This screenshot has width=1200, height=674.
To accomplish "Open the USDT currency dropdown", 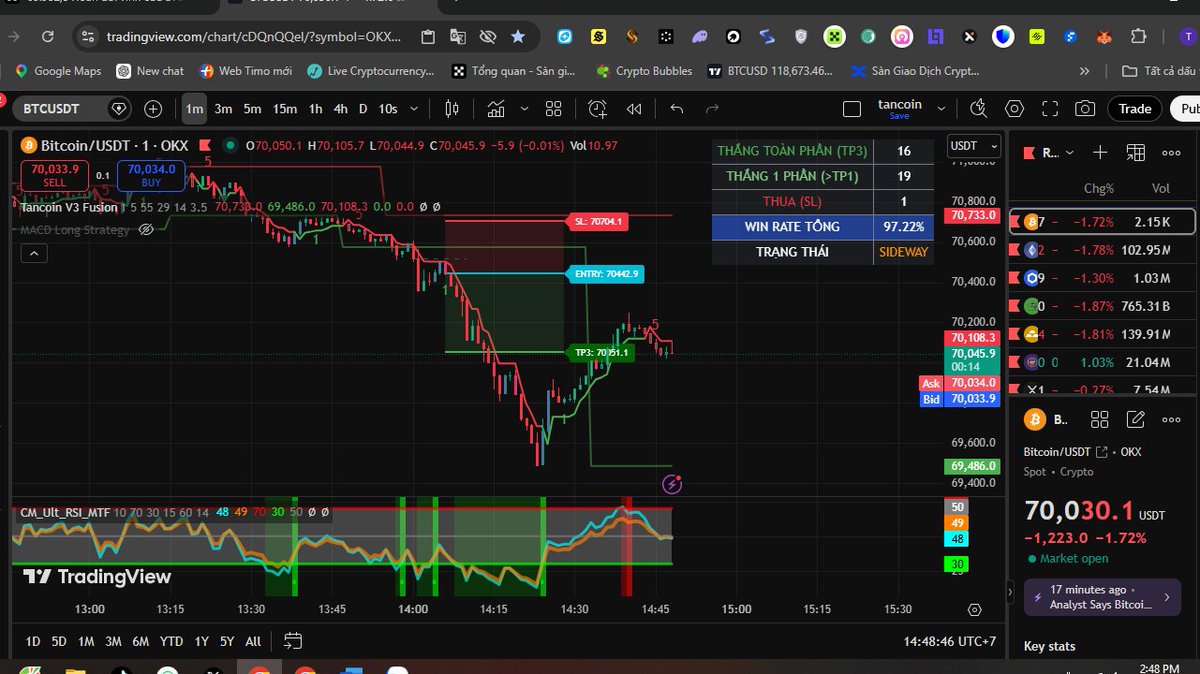I will tap(973, 146).
